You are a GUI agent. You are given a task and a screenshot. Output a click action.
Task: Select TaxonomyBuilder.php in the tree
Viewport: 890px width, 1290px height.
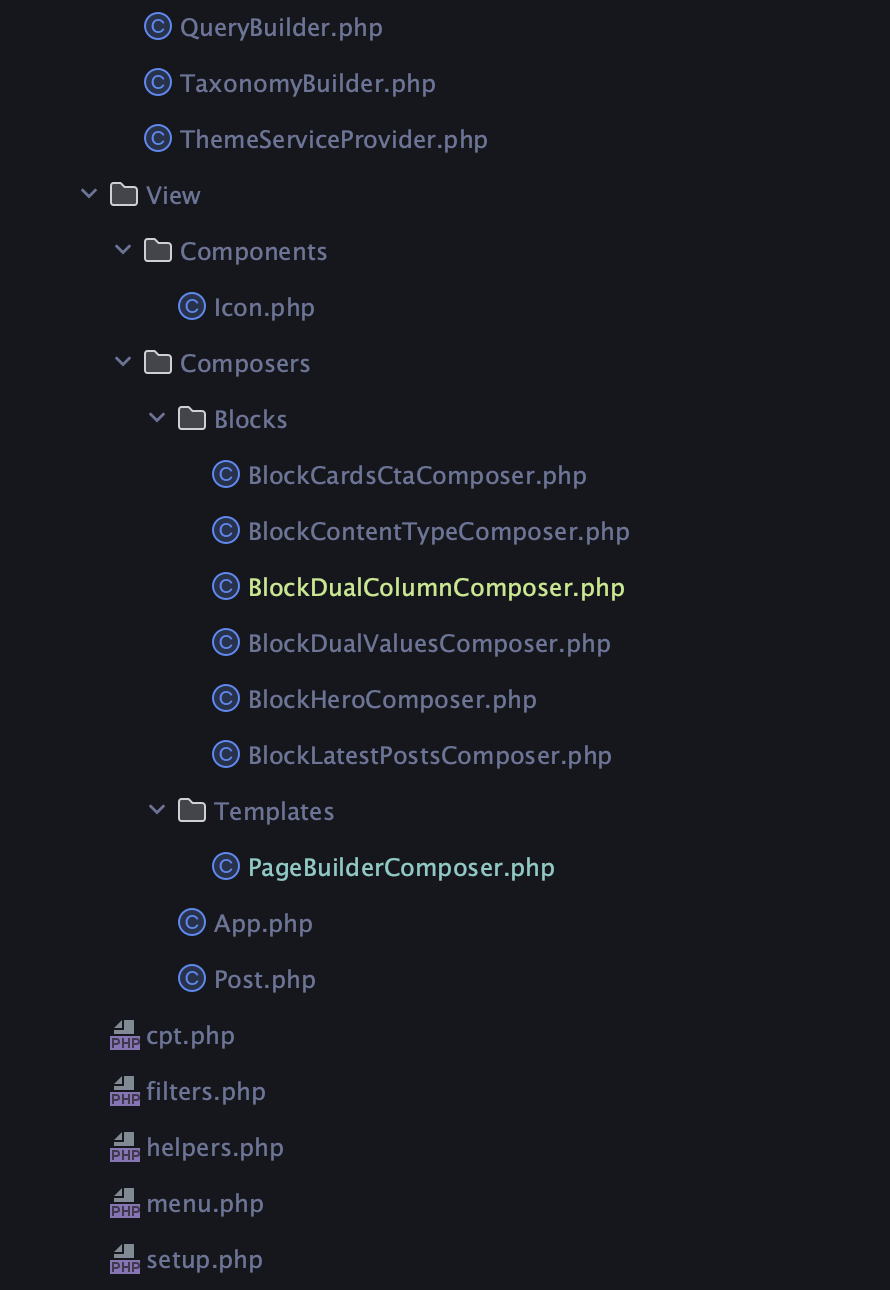pos(308,83)
